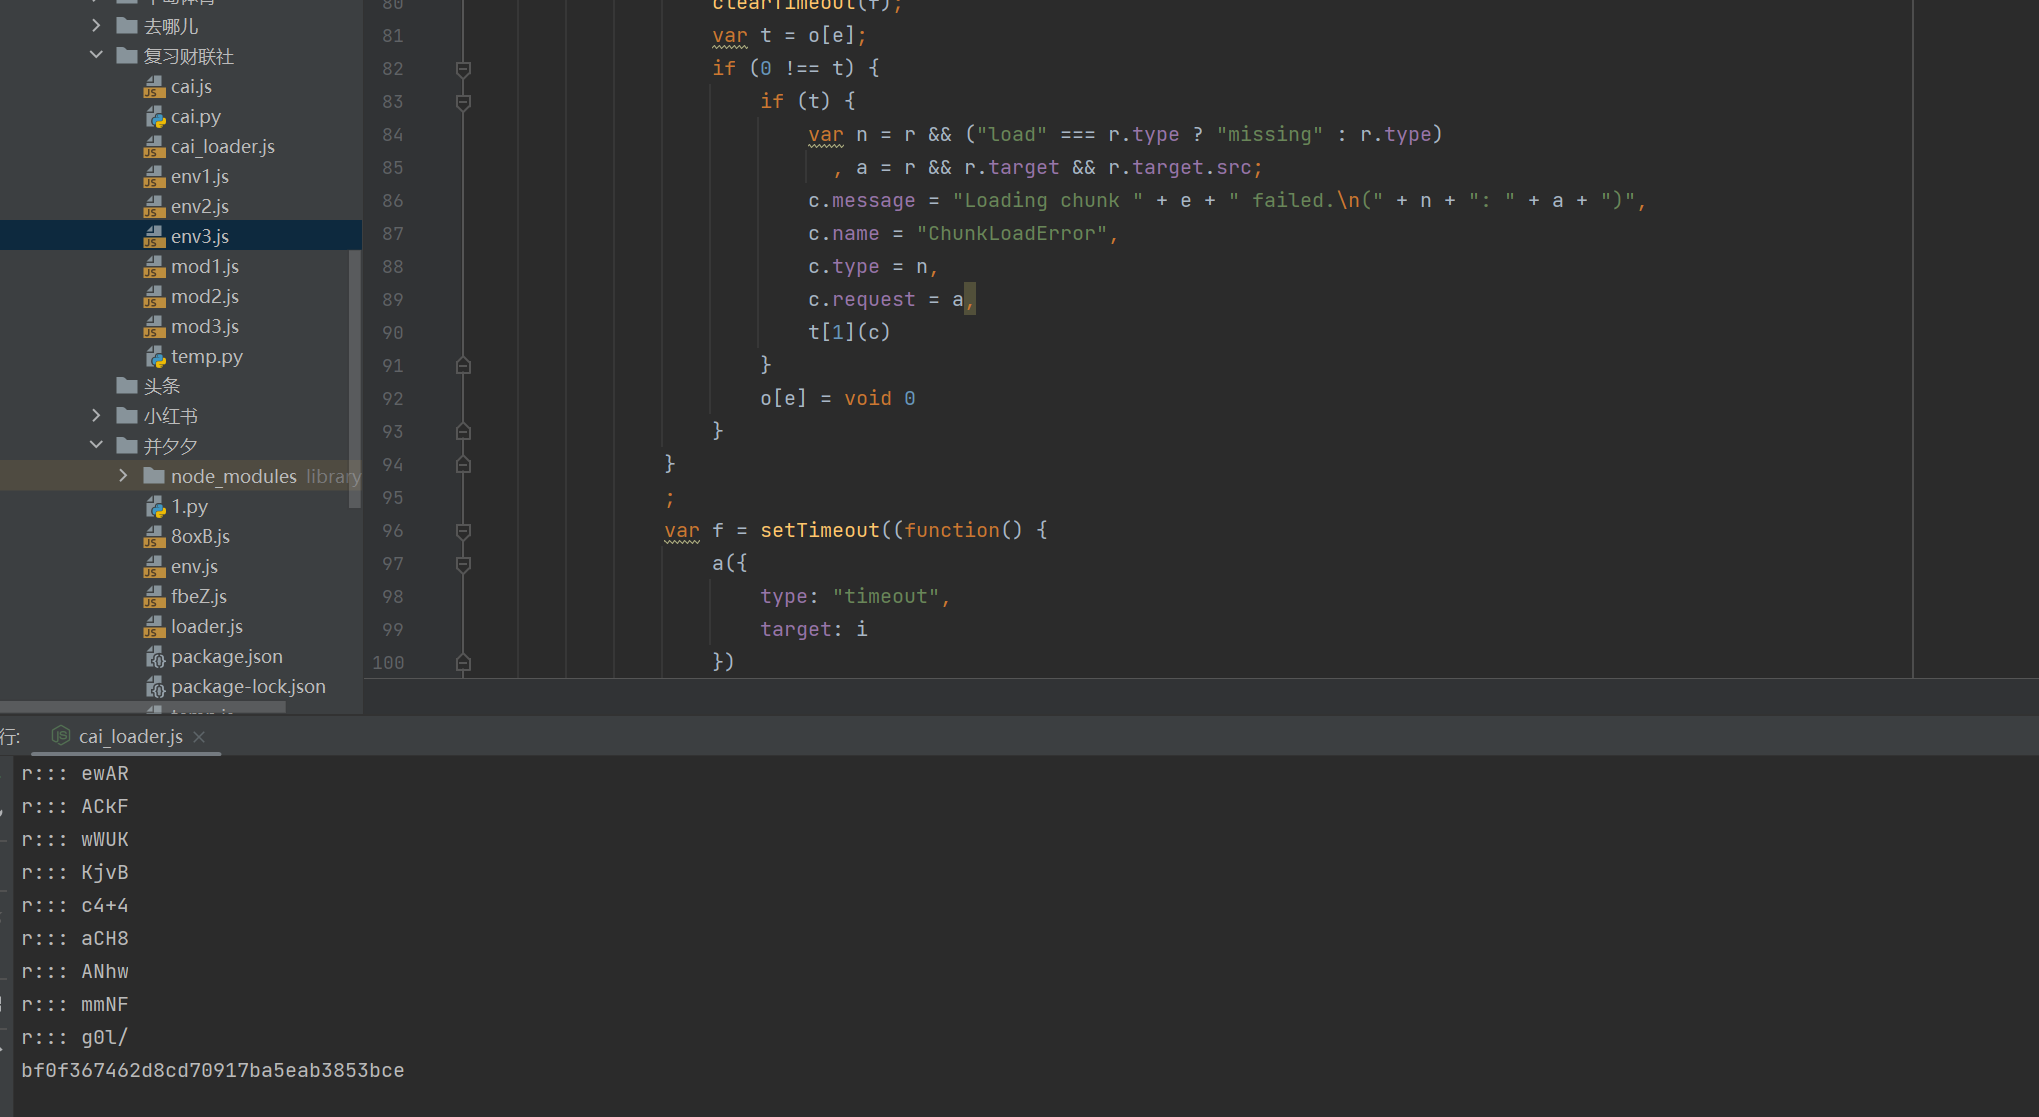Collapse function block at line 96
This screenshot has height=1117, width=2039.
point(463,531)
